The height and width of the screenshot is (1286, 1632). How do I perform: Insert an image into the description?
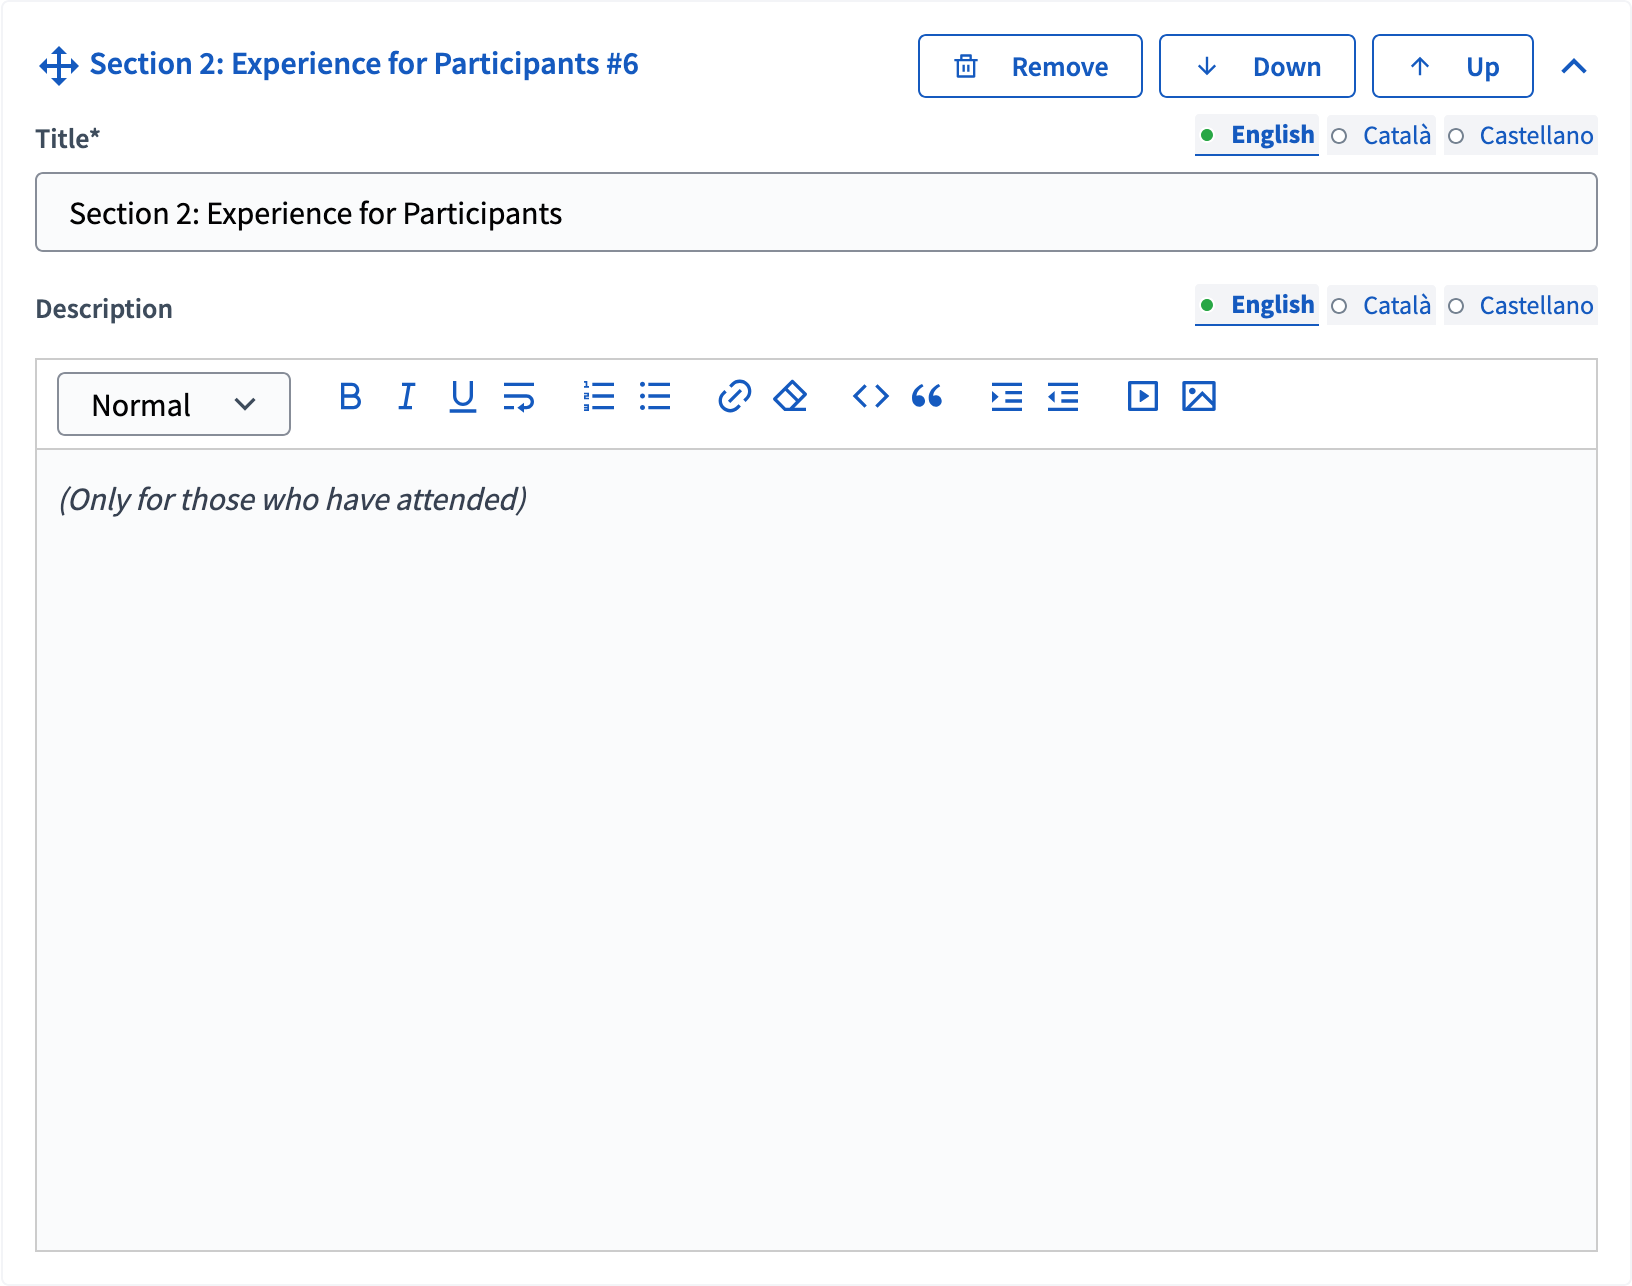click(x=1200, y=396)
